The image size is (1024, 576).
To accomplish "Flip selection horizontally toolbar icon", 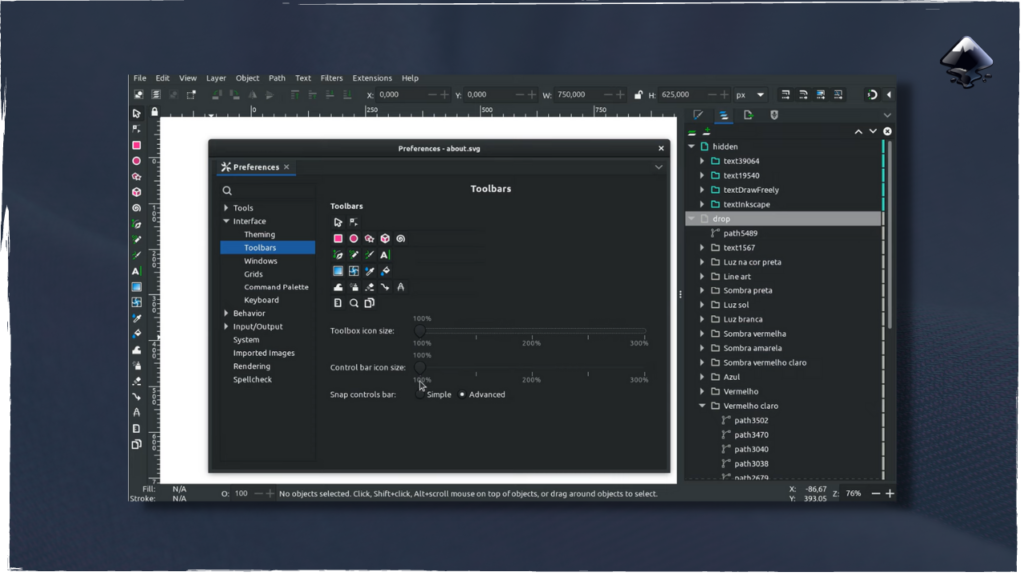I will pos(252,95).
